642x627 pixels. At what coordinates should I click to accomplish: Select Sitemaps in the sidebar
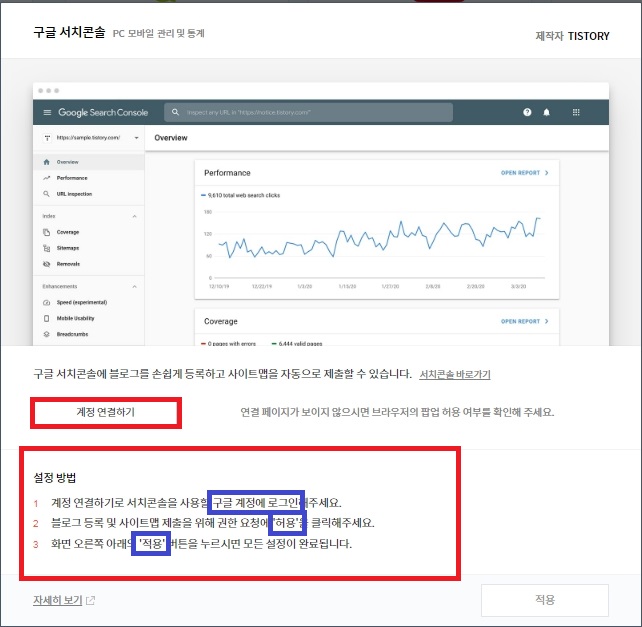coord(88,248)
